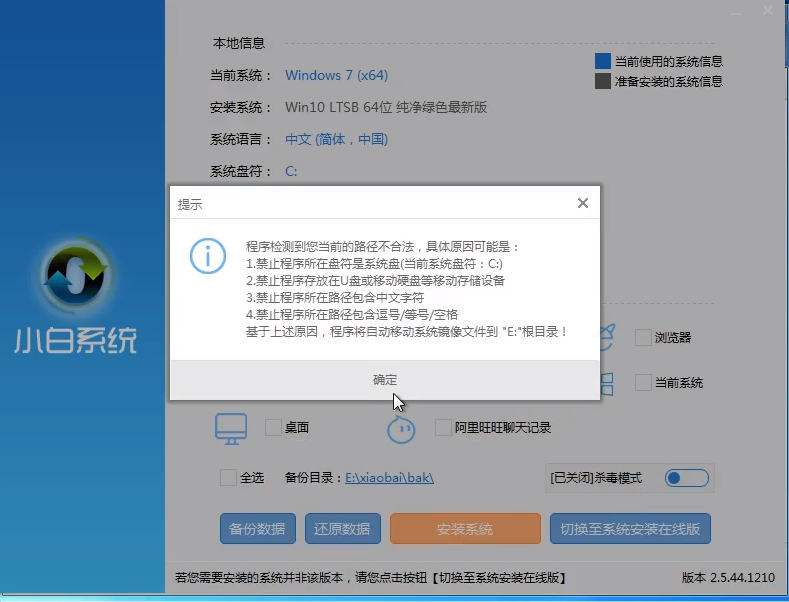Click the blue 当前使用的系统信息 legend swatch
This screenshot has height=602, width=789.
[x=602, y=62]
